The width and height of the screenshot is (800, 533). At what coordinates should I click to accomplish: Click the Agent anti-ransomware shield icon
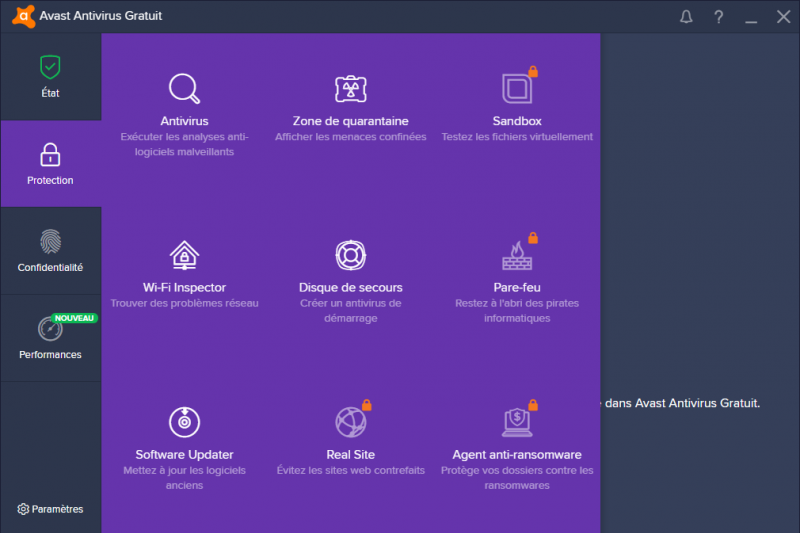click(x=517, y=422)
